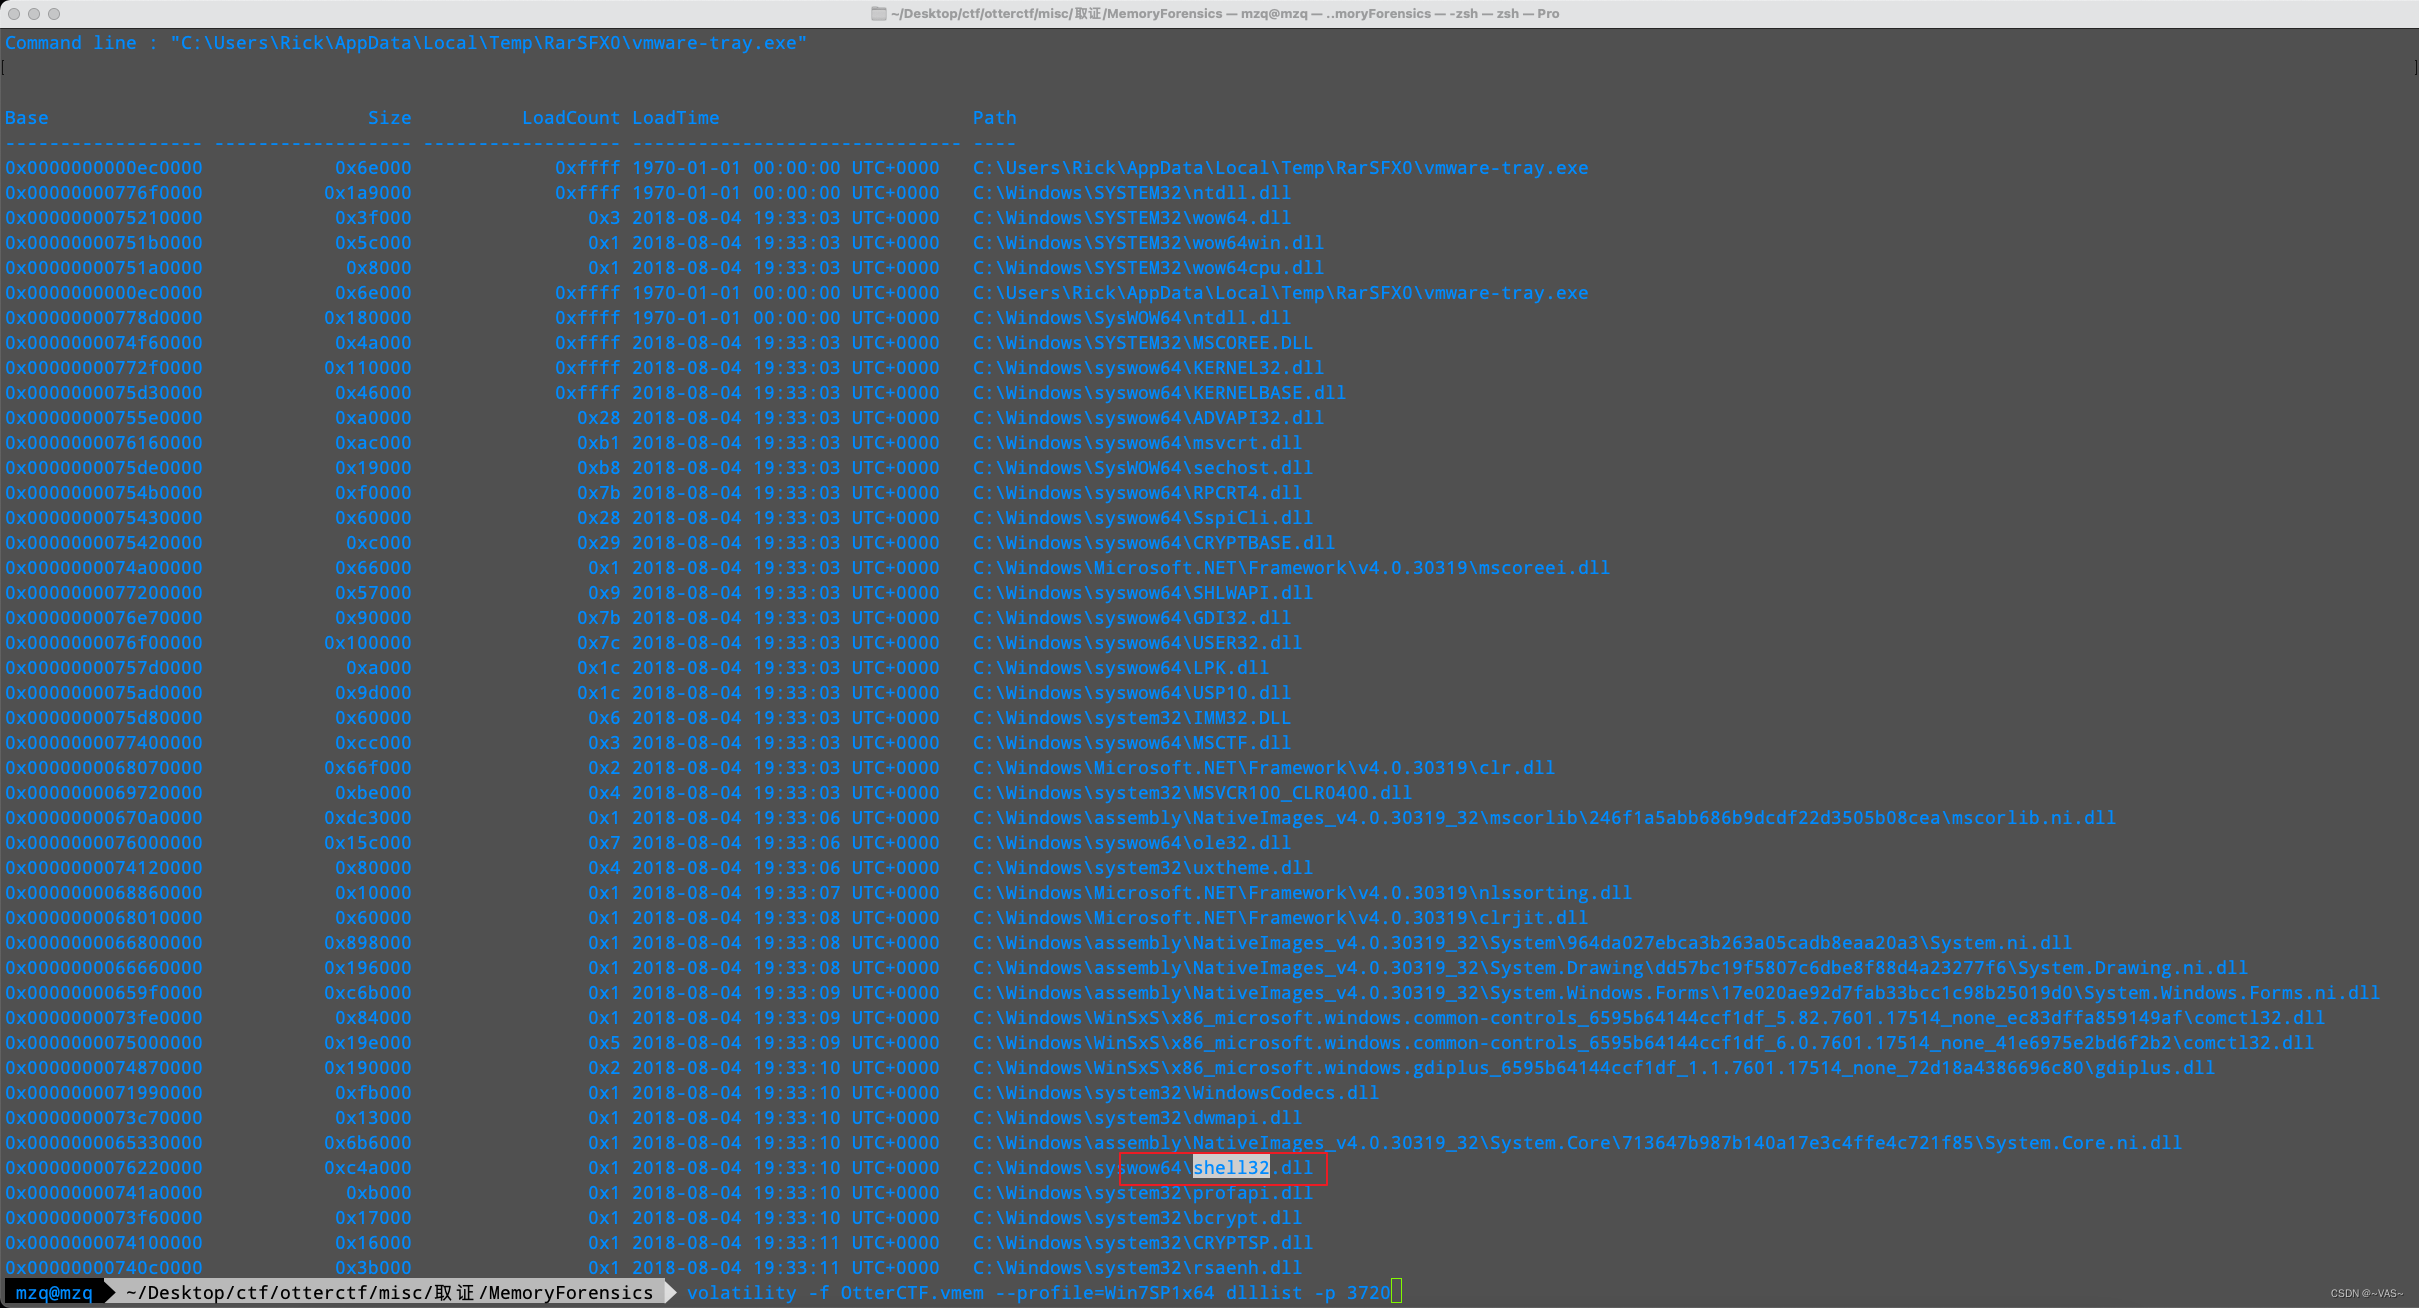2419x1308 pixels.
Task: Click the Command line header text at top
Action: click(72, 42)
